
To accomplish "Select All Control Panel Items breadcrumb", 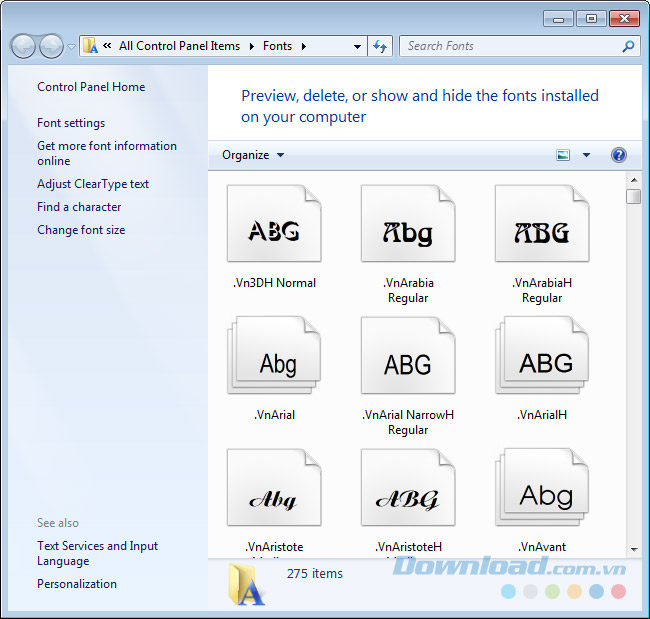I will click(x=179, y=46).
